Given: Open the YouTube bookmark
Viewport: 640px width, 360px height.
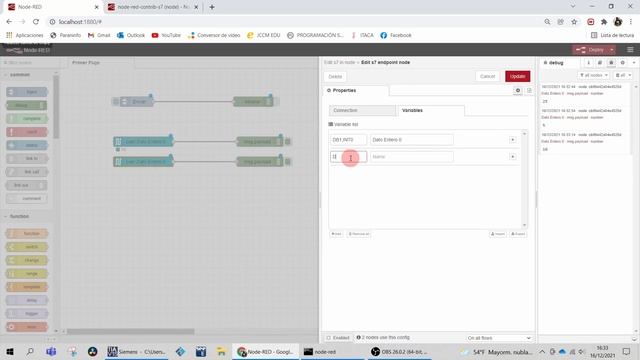Looking at the screenshot, I should [166, 36].
